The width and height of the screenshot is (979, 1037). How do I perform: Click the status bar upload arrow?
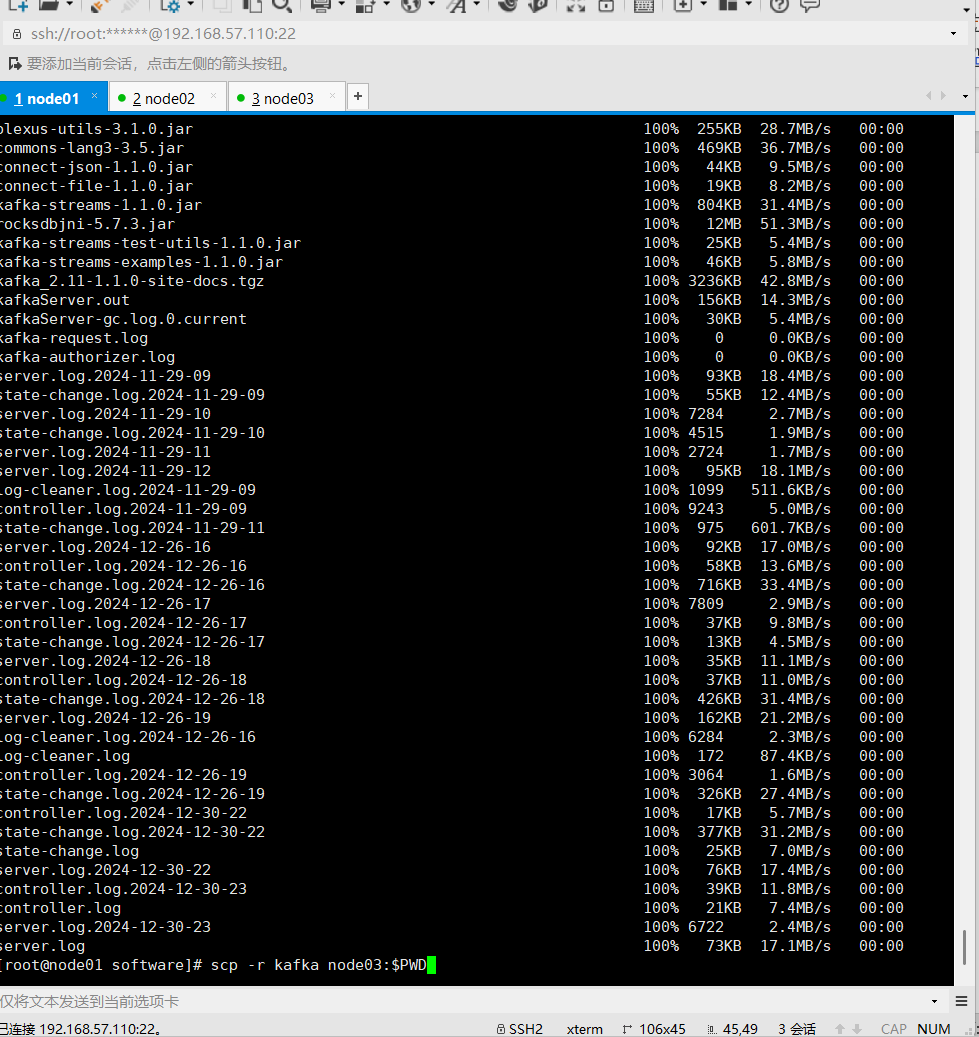tap(839, 1029)
